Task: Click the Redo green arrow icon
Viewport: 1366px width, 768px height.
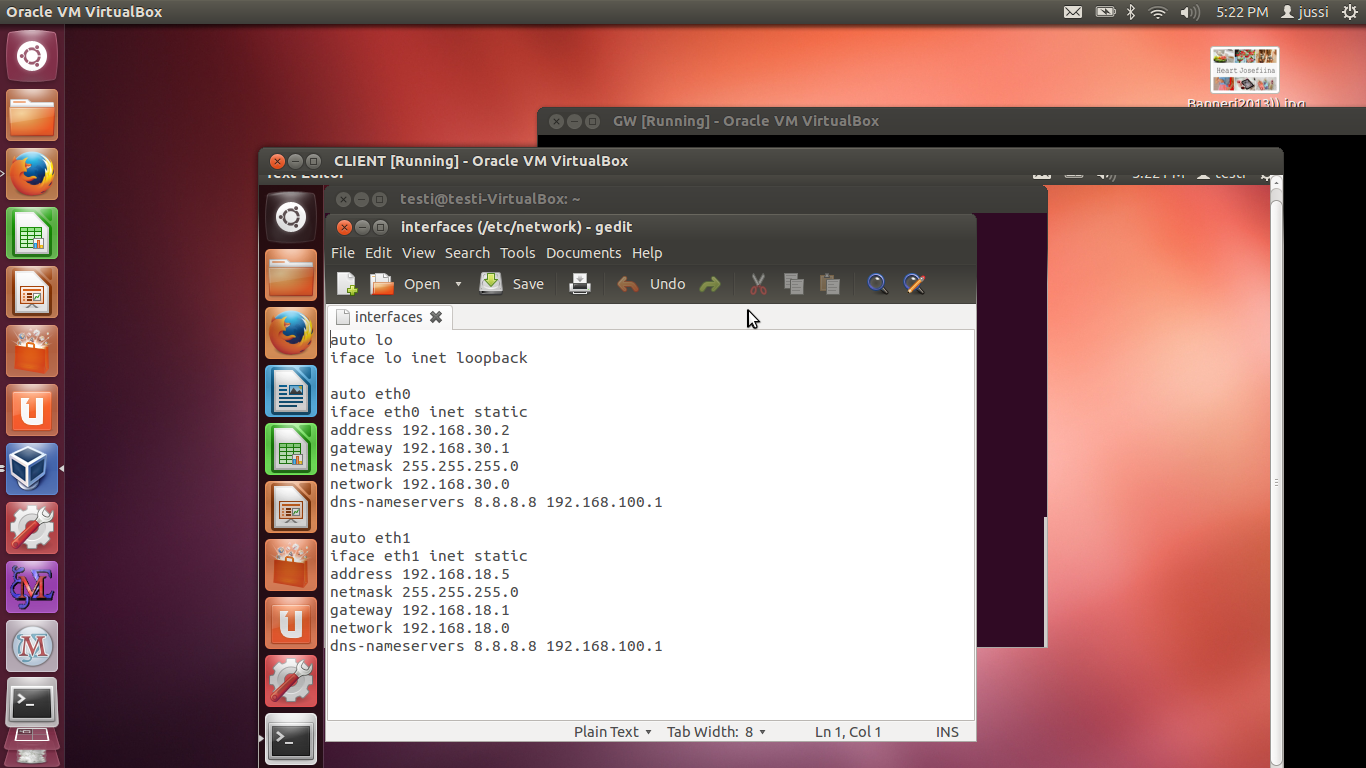Action: (710, 284)
